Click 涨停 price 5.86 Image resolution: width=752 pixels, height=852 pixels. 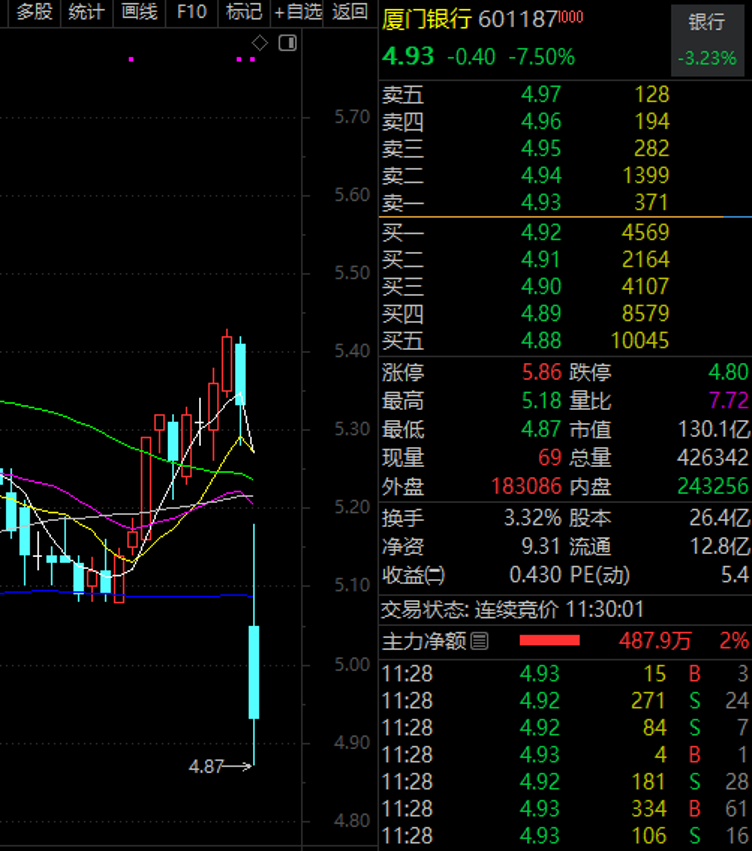(542, 373)
